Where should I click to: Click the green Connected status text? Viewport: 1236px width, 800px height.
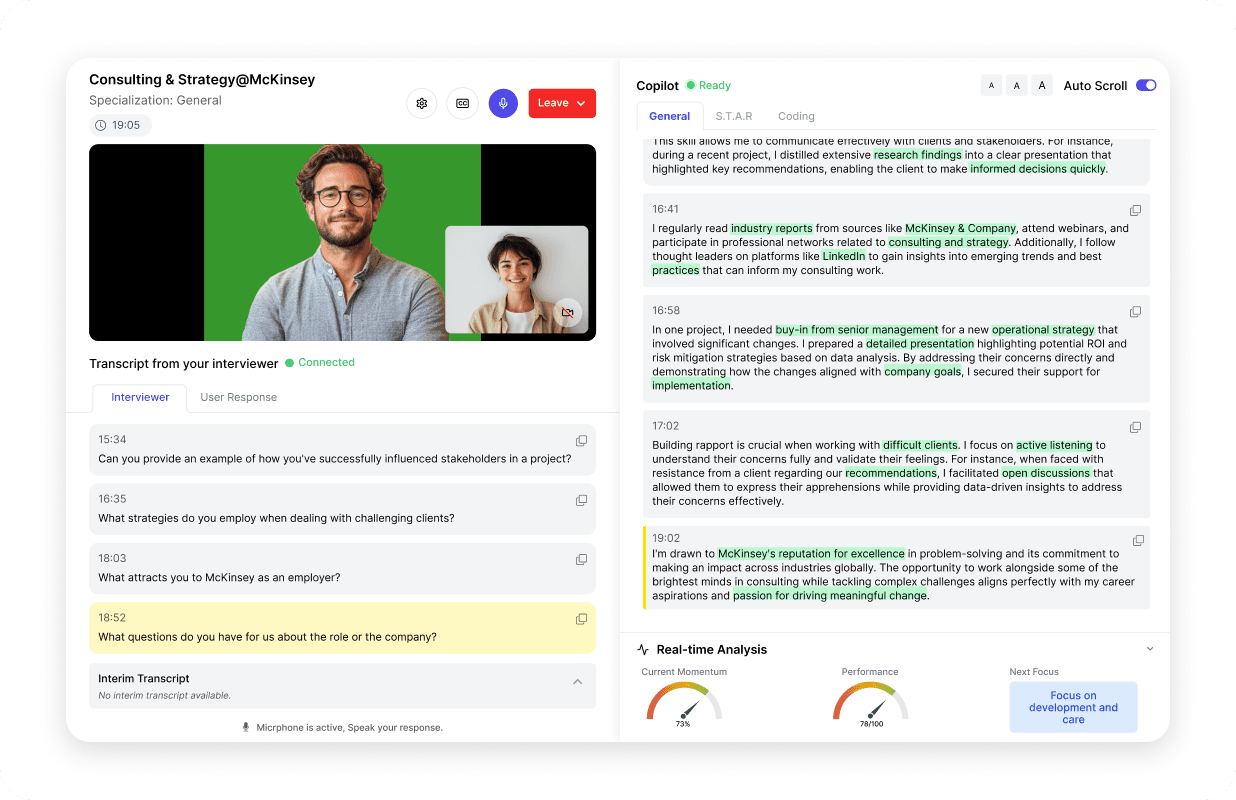click(x=326, y=362)
